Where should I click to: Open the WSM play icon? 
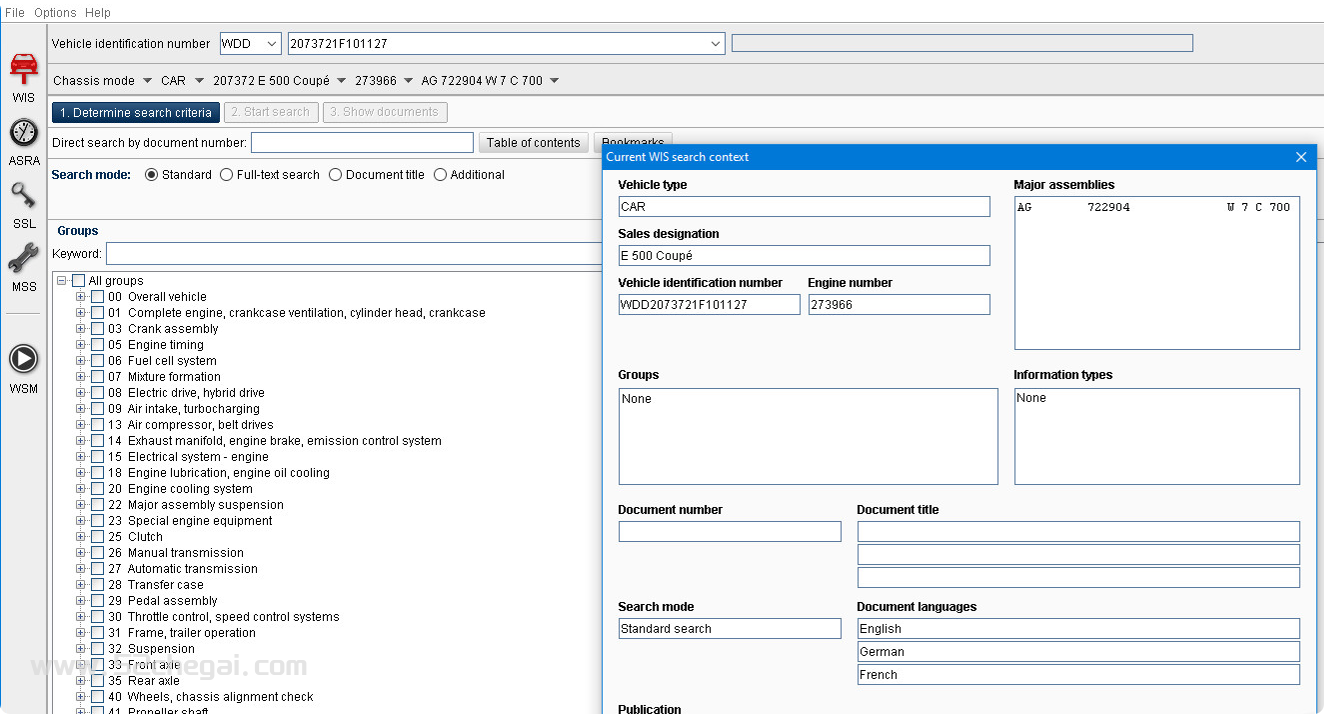click(24, 359)
